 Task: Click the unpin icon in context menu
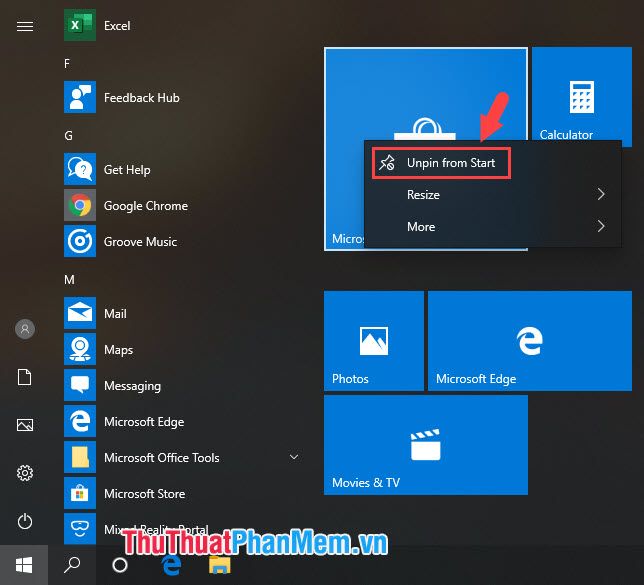point(386,163)
